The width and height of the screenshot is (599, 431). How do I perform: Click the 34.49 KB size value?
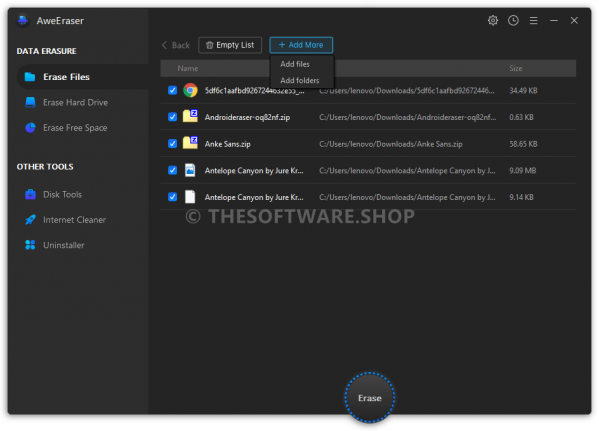pyautogui.click(x=523, y=91)
